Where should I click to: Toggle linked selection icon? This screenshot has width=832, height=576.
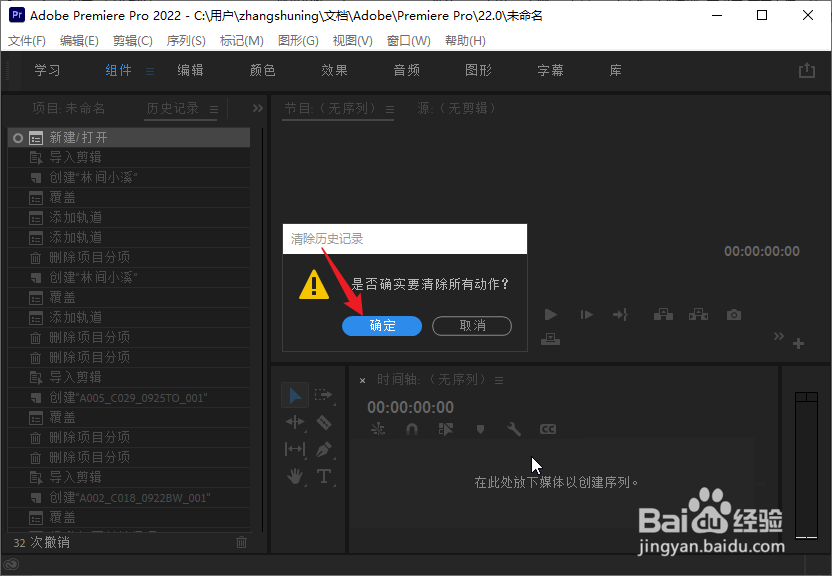click(x=446, y=429)
